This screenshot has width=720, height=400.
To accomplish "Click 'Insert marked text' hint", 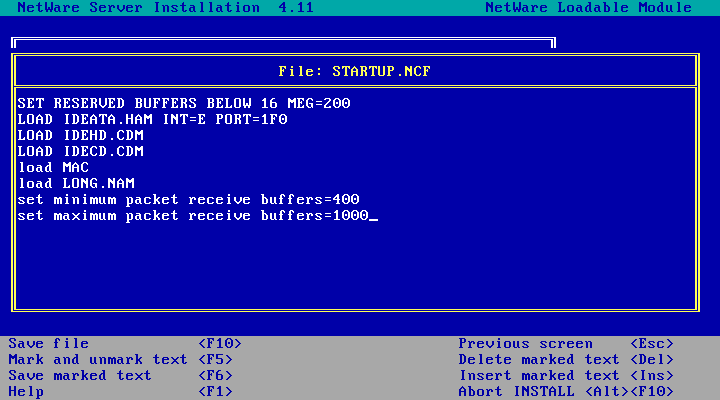I will coord(539,376).
